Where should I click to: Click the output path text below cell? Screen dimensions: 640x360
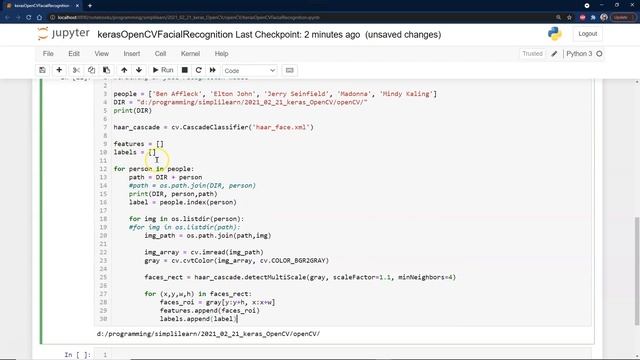coord(208,334)
